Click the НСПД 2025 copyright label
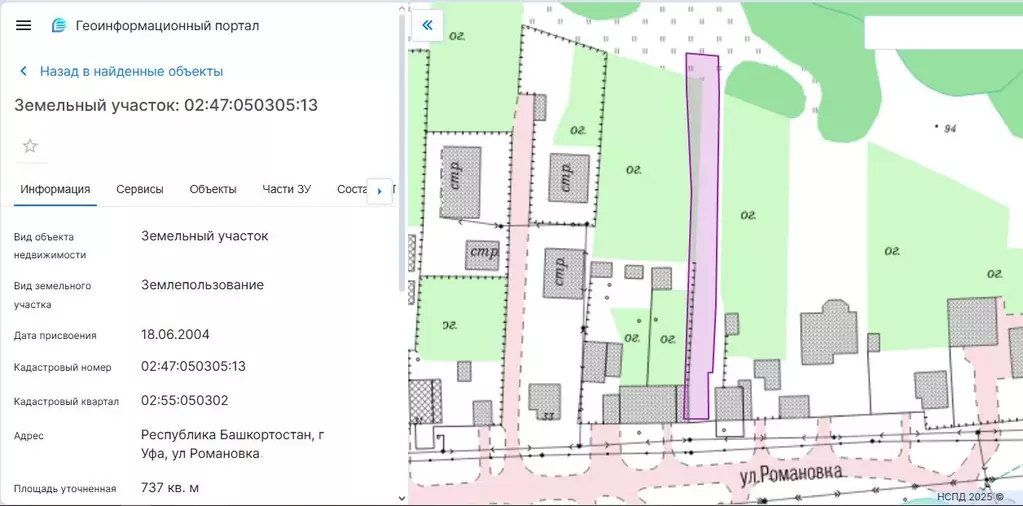The width and height of the screenshot is (1023, 506). (x=970, y=497)
